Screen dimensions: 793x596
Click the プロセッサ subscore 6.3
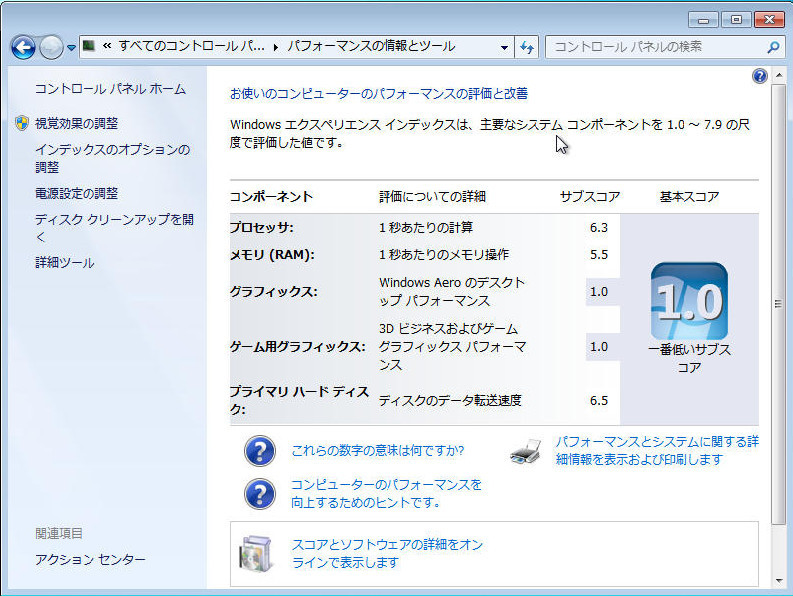pos(599,228)
